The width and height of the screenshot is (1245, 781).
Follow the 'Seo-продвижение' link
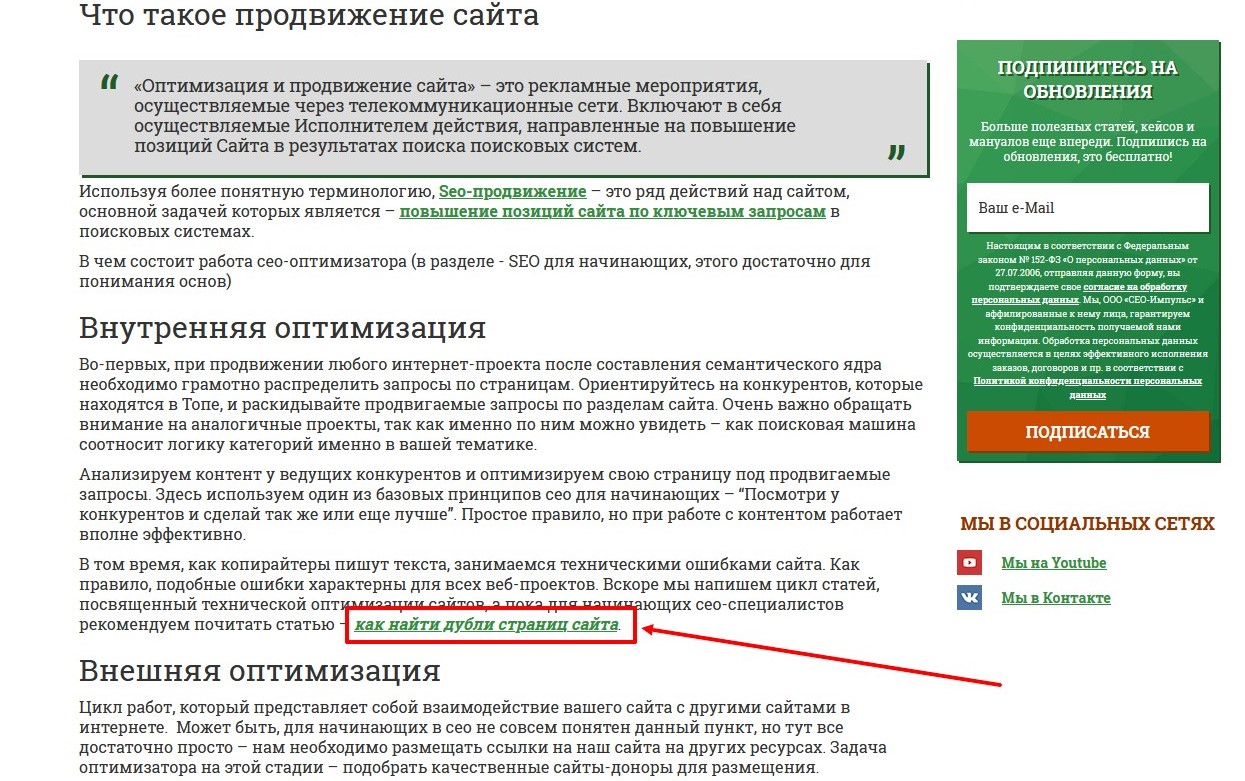click(512, 191)
